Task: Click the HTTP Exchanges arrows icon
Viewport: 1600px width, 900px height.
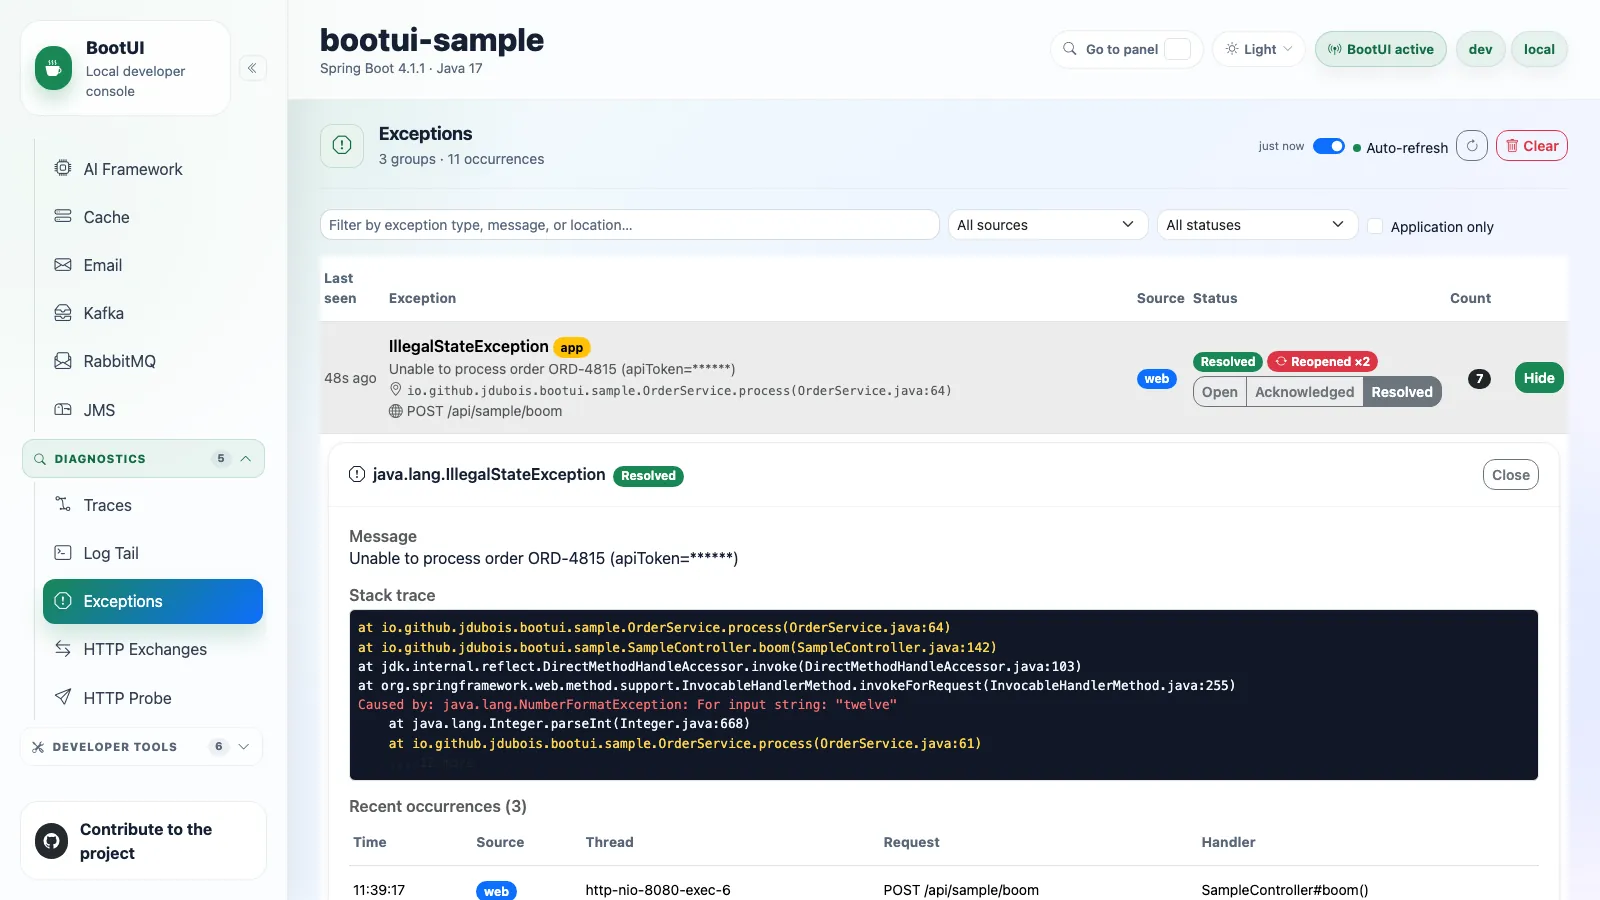Action: 63,648
